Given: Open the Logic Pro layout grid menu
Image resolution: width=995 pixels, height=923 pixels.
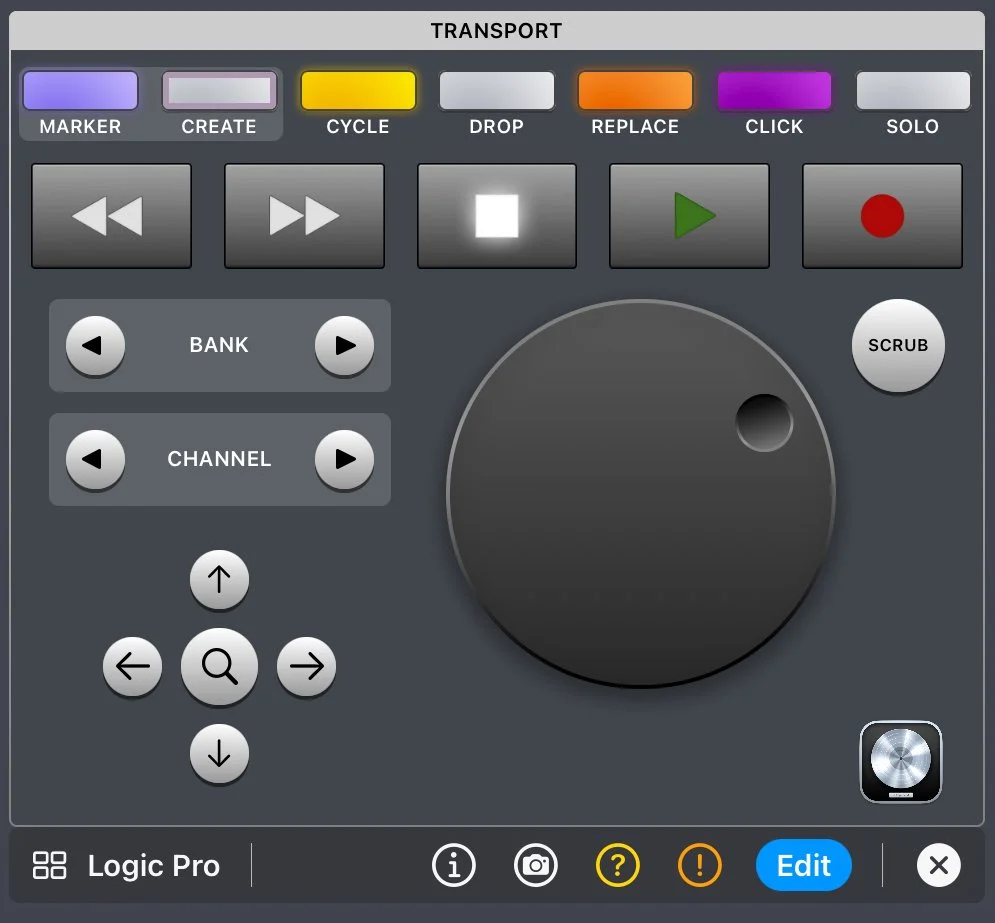Looking at the screenshot, I should pyautogui.click(x=49, y=866).
